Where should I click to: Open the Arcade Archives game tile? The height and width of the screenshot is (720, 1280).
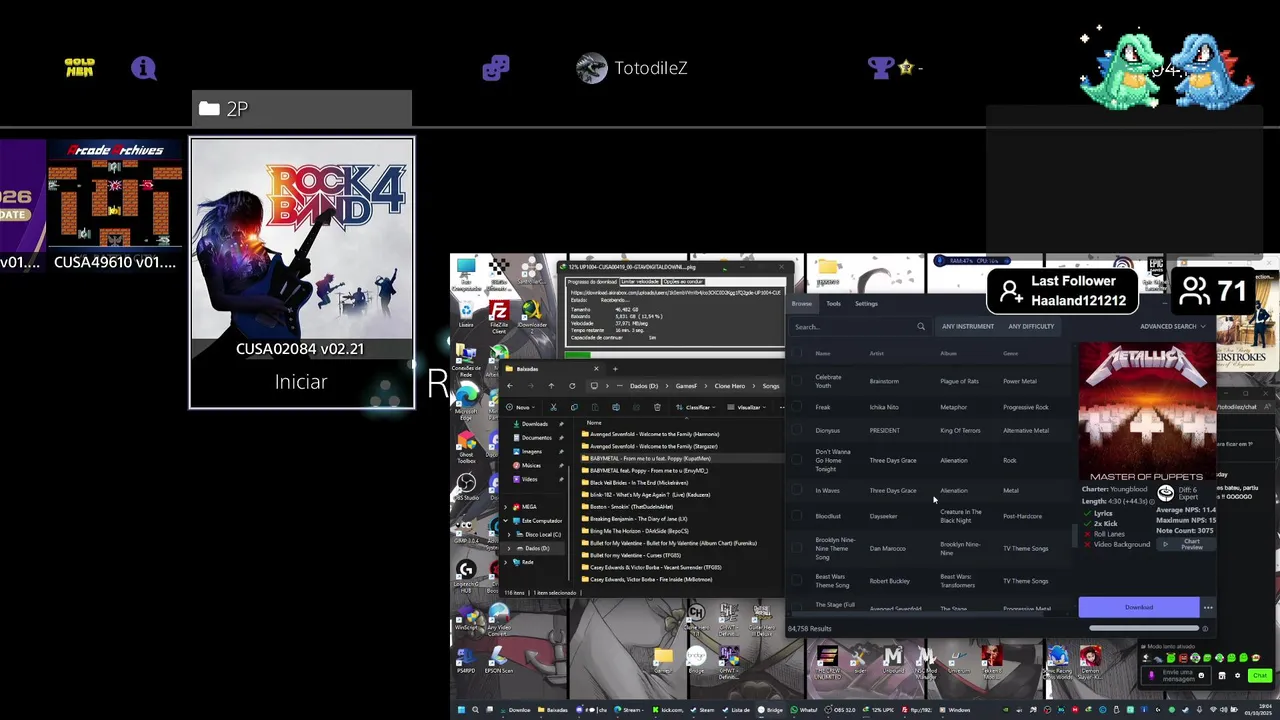(114, 206)
